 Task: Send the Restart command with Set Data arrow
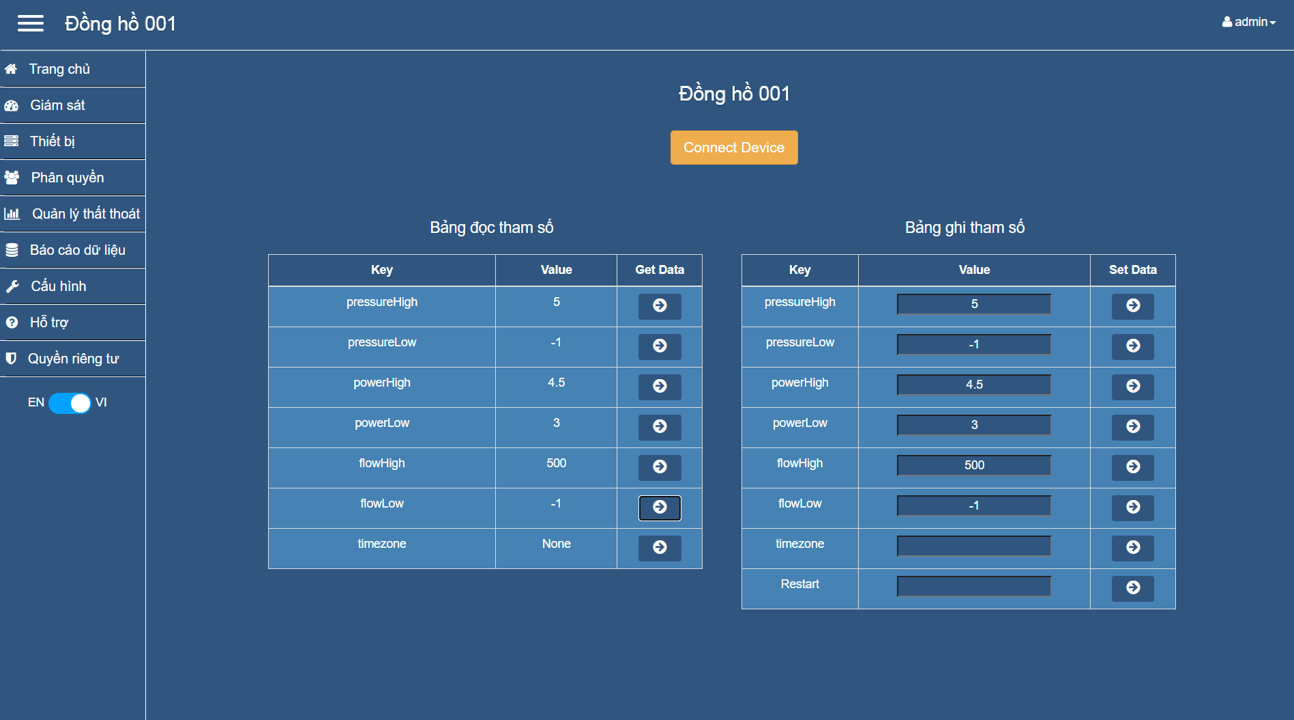tap(1132, 588)
